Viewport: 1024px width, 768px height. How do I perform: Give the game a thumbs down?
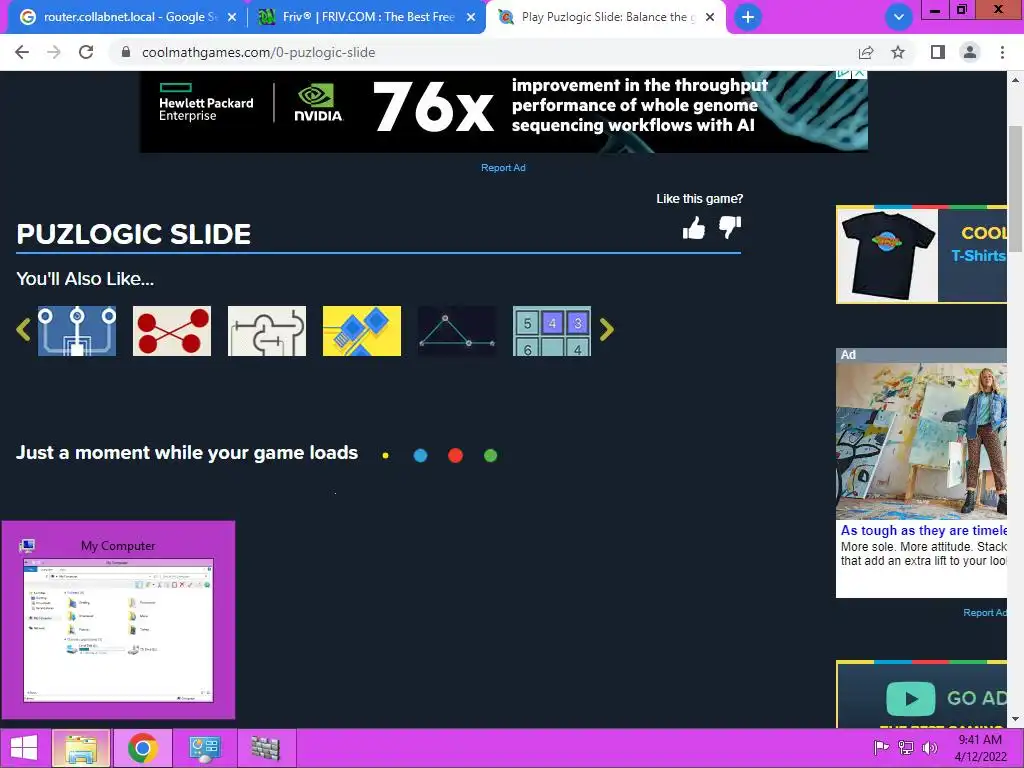coord(729,227)
